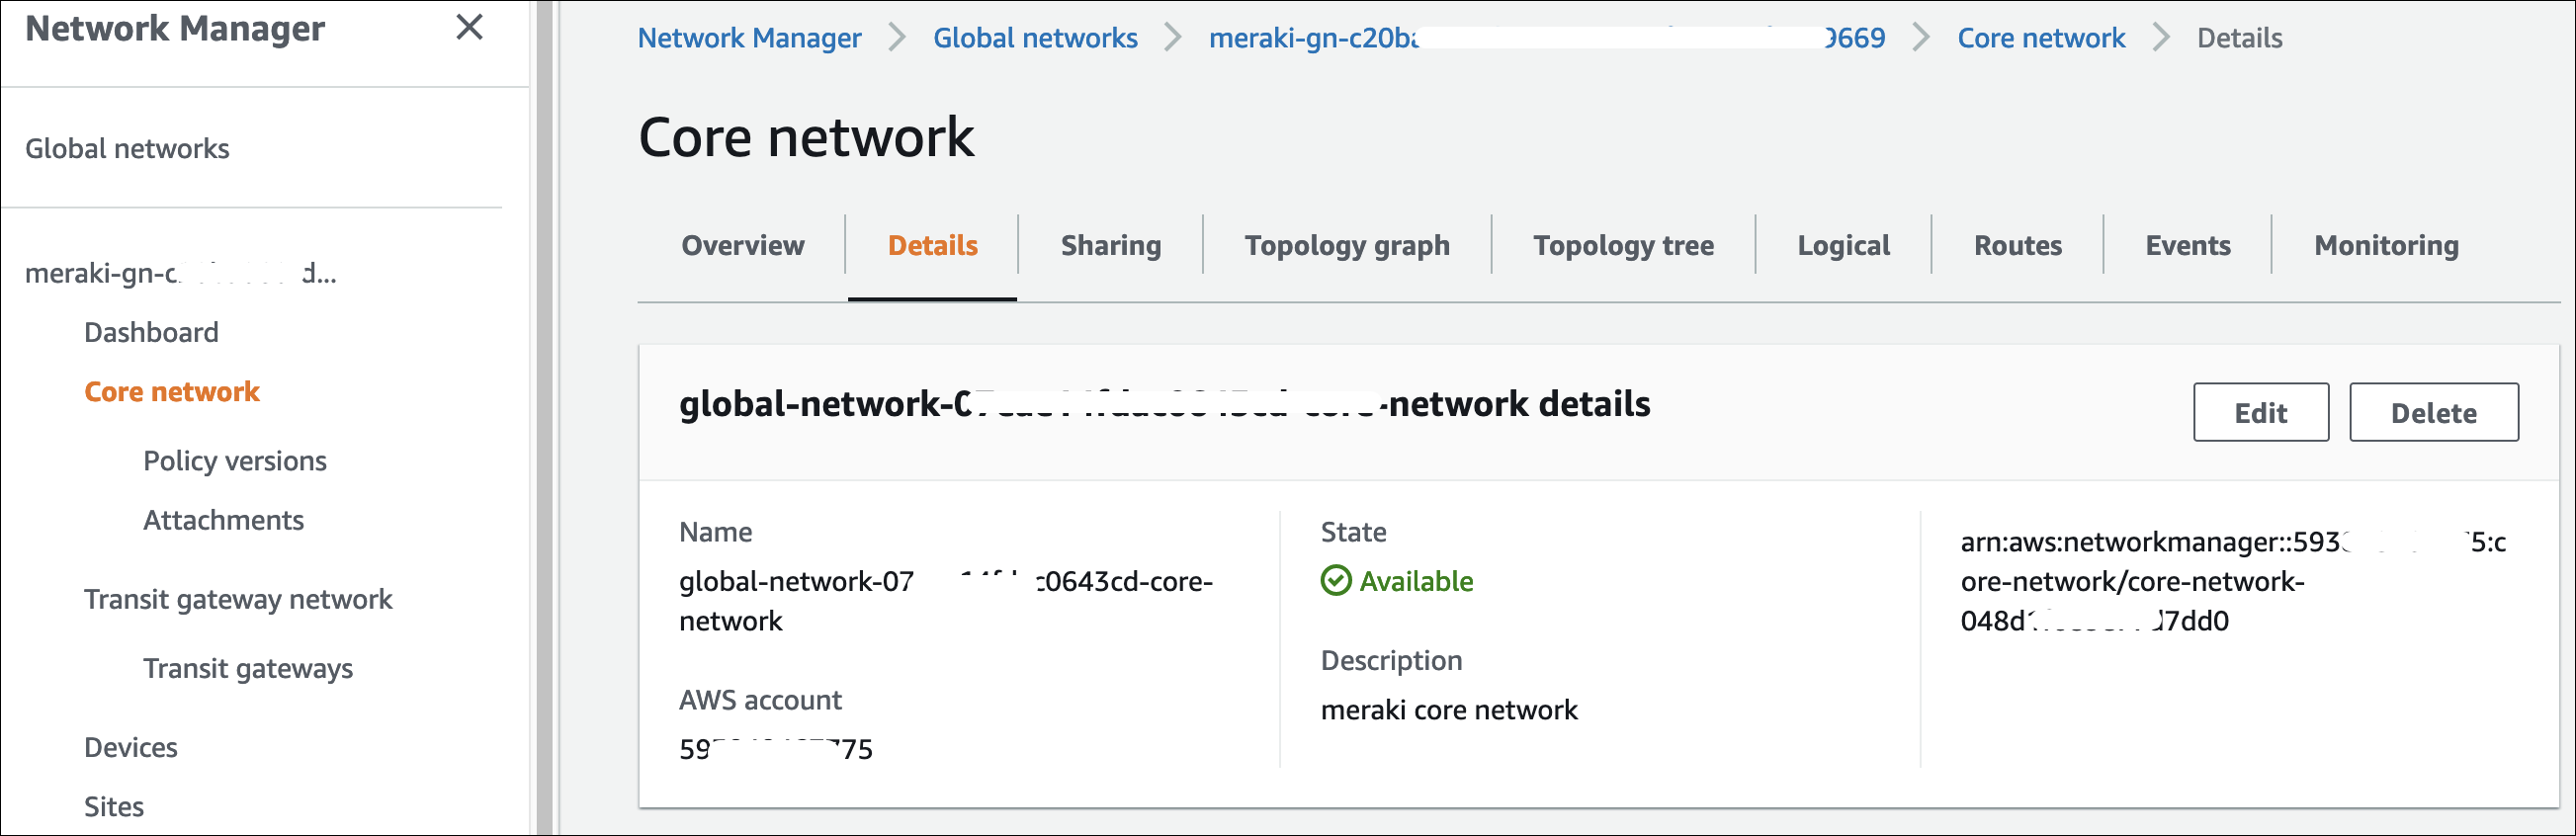Screen dimensions: 2576x836
Task: Close the Network Manager side panel
Action: click(469, 27)
